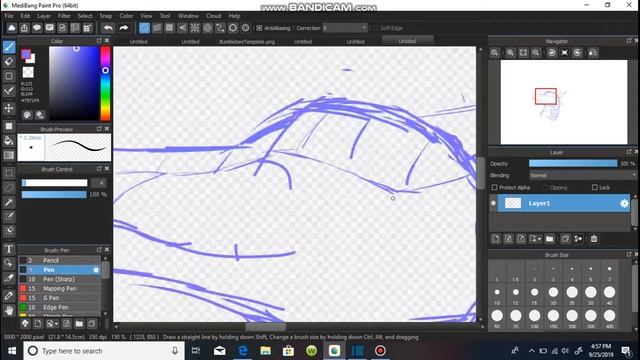The width and height of the screenshot is (640, 360).
Task: Enable the Clipping checkbox
Action: coord(544,187)
